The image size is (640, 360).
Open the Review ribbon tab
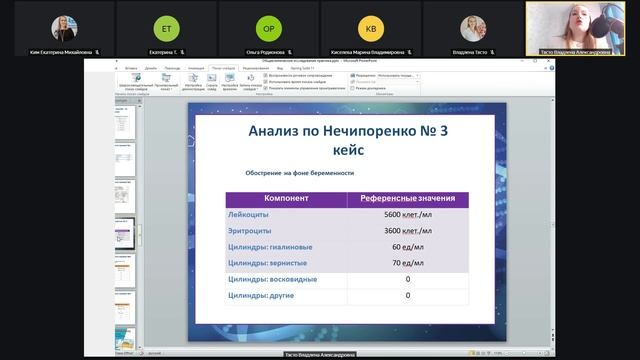(256, 68)
